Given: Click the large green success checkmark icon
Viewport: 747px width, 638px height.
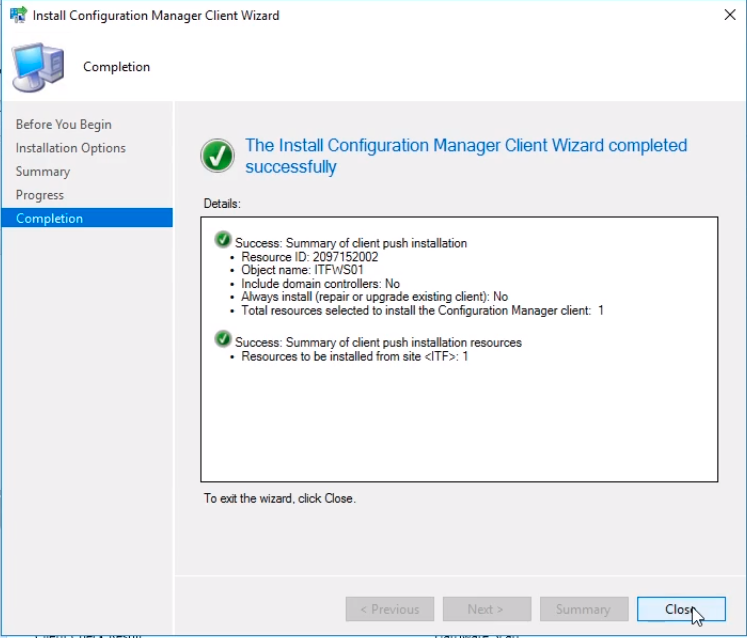Looking at the screenshot, I should (217, 155).
